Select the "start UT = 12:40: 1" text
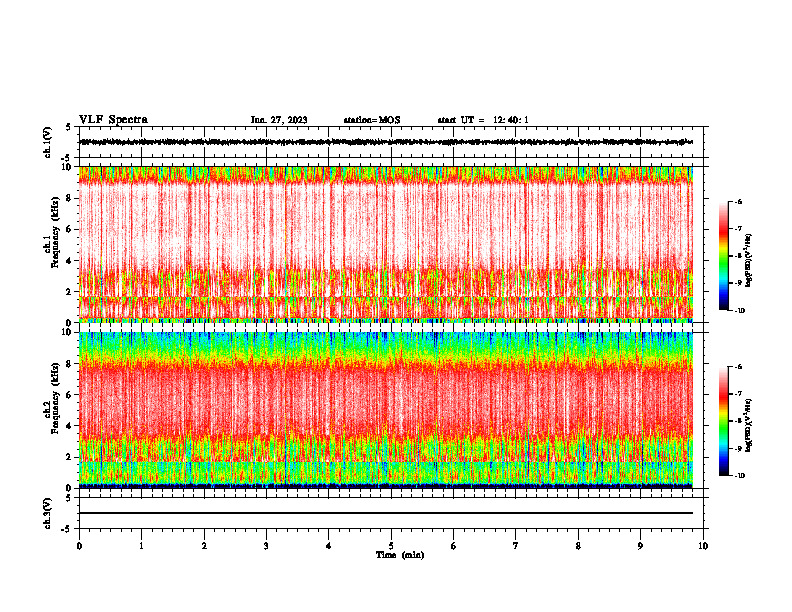The image size is (792, 612). pos(483,120)
